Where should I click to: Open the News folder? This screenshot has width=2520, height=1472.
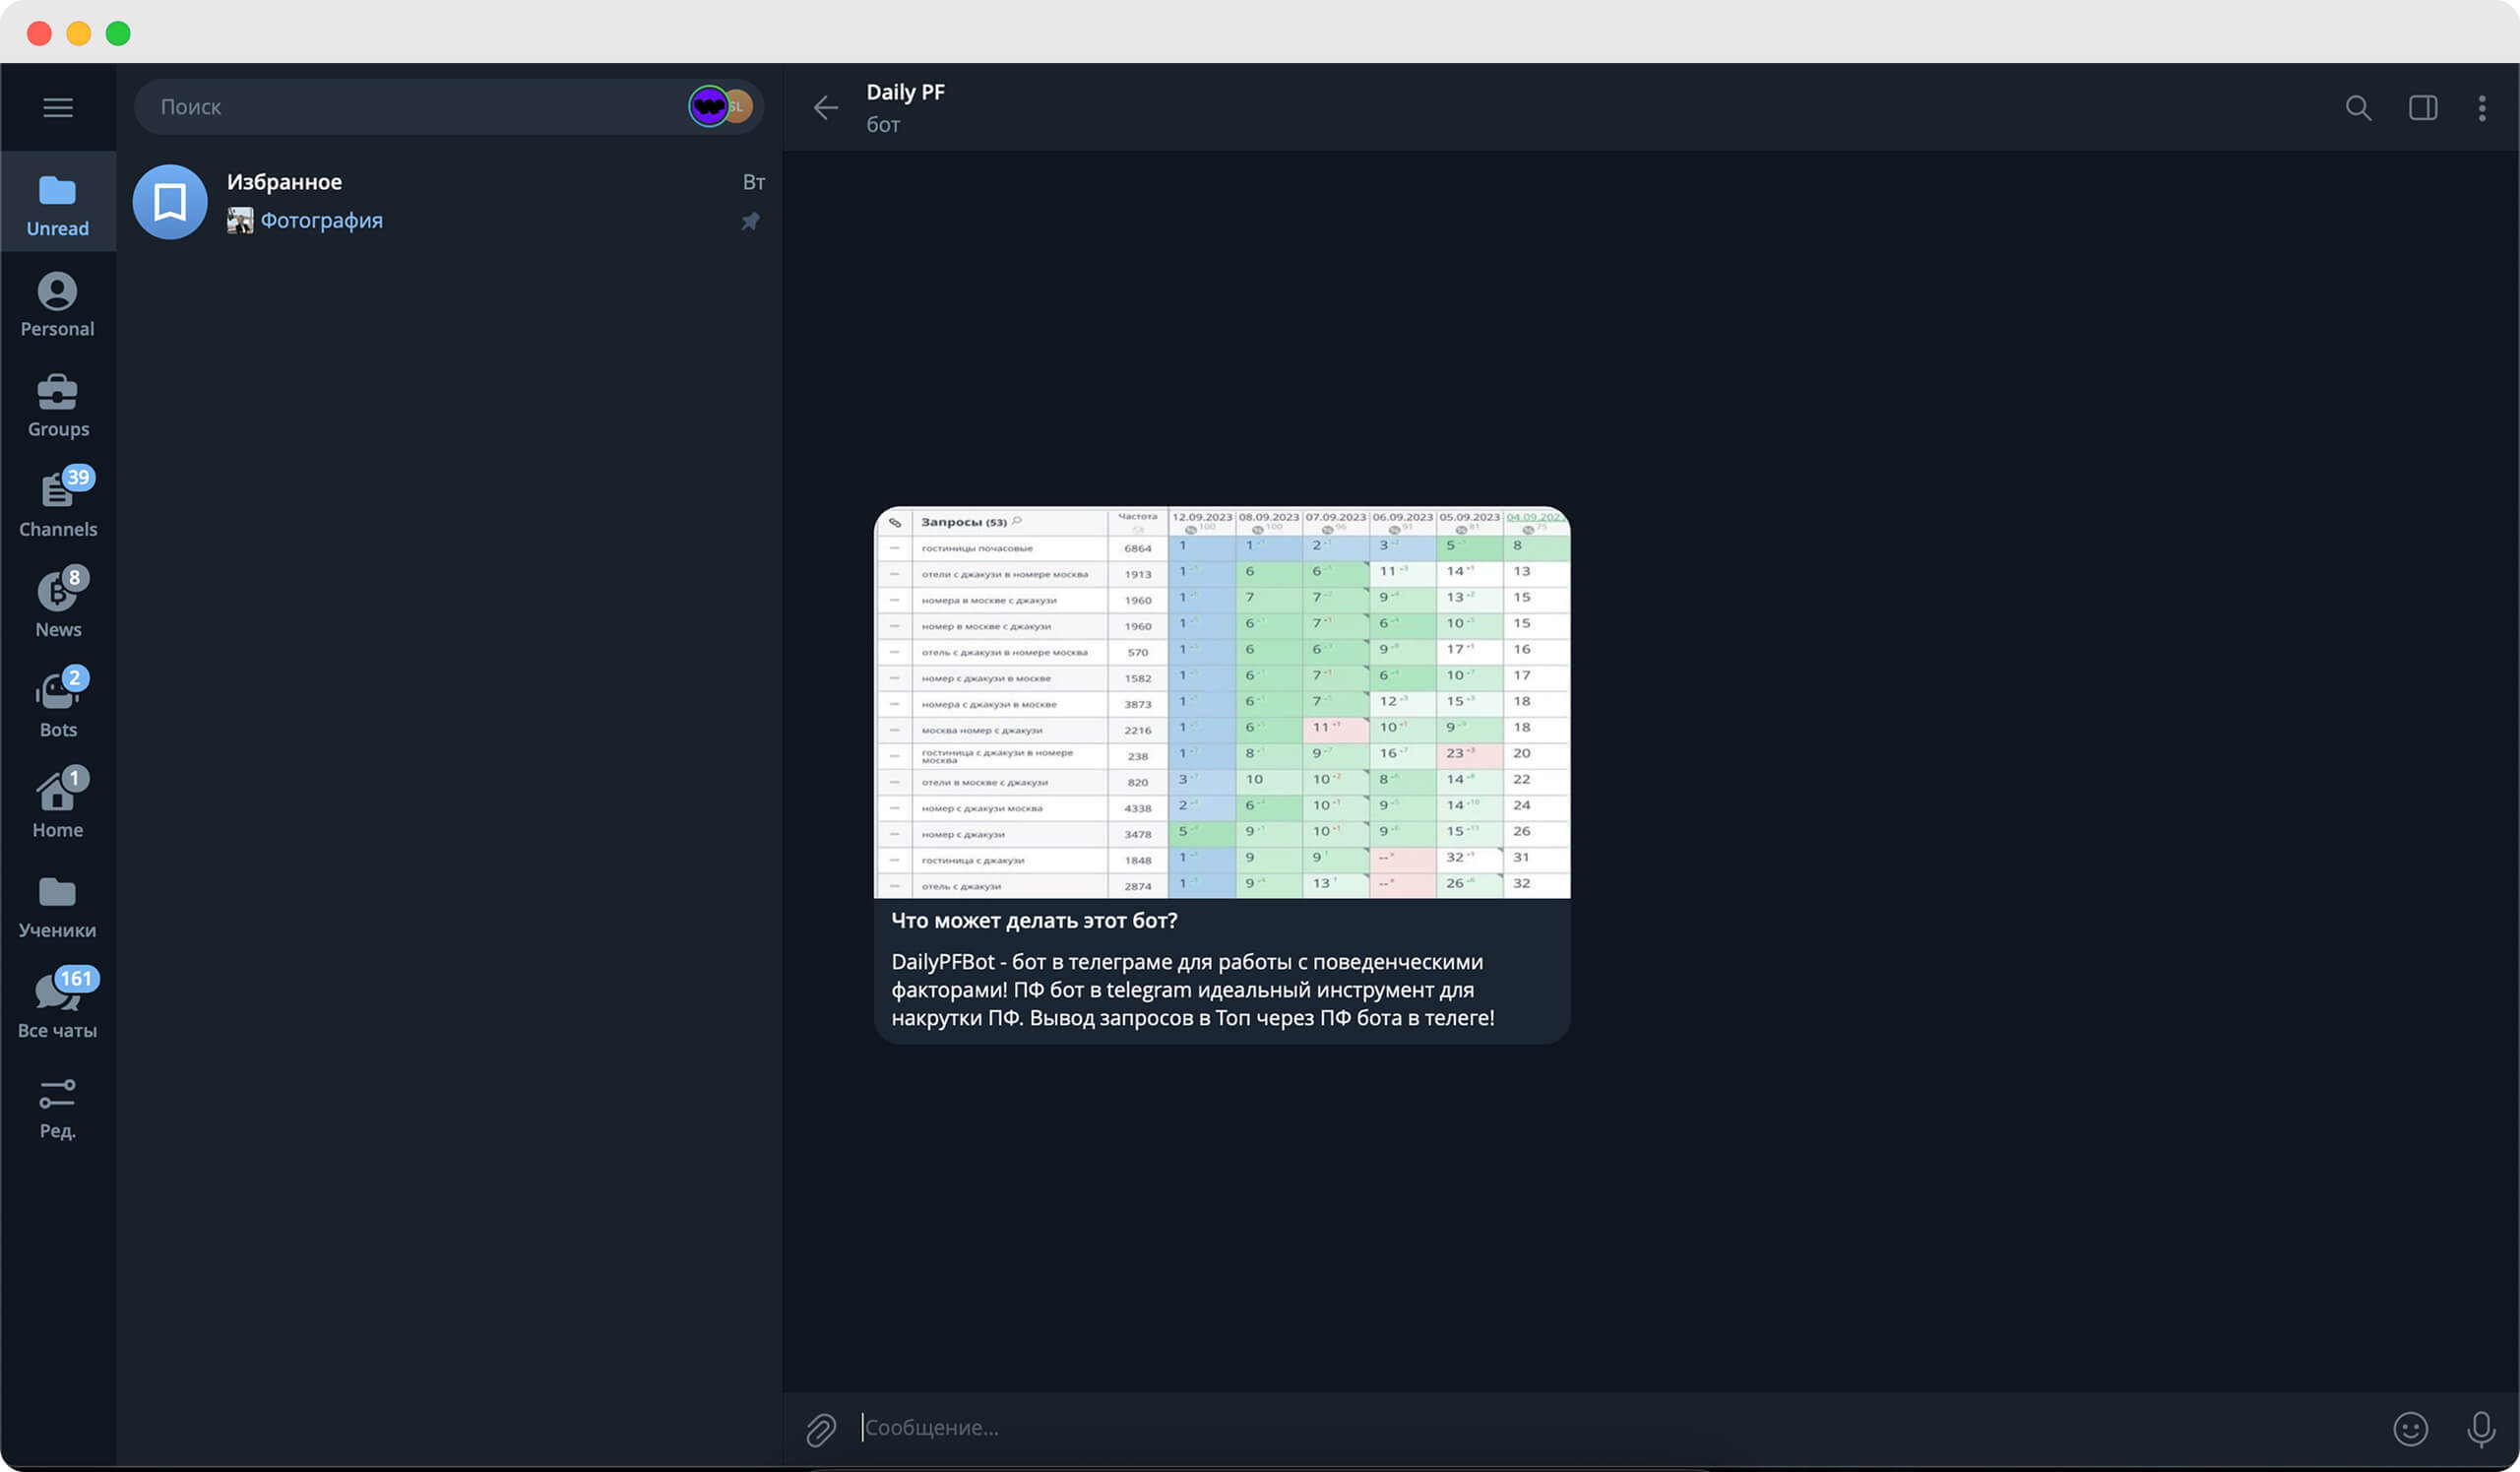pyautogui.click(x=57, y=605)
